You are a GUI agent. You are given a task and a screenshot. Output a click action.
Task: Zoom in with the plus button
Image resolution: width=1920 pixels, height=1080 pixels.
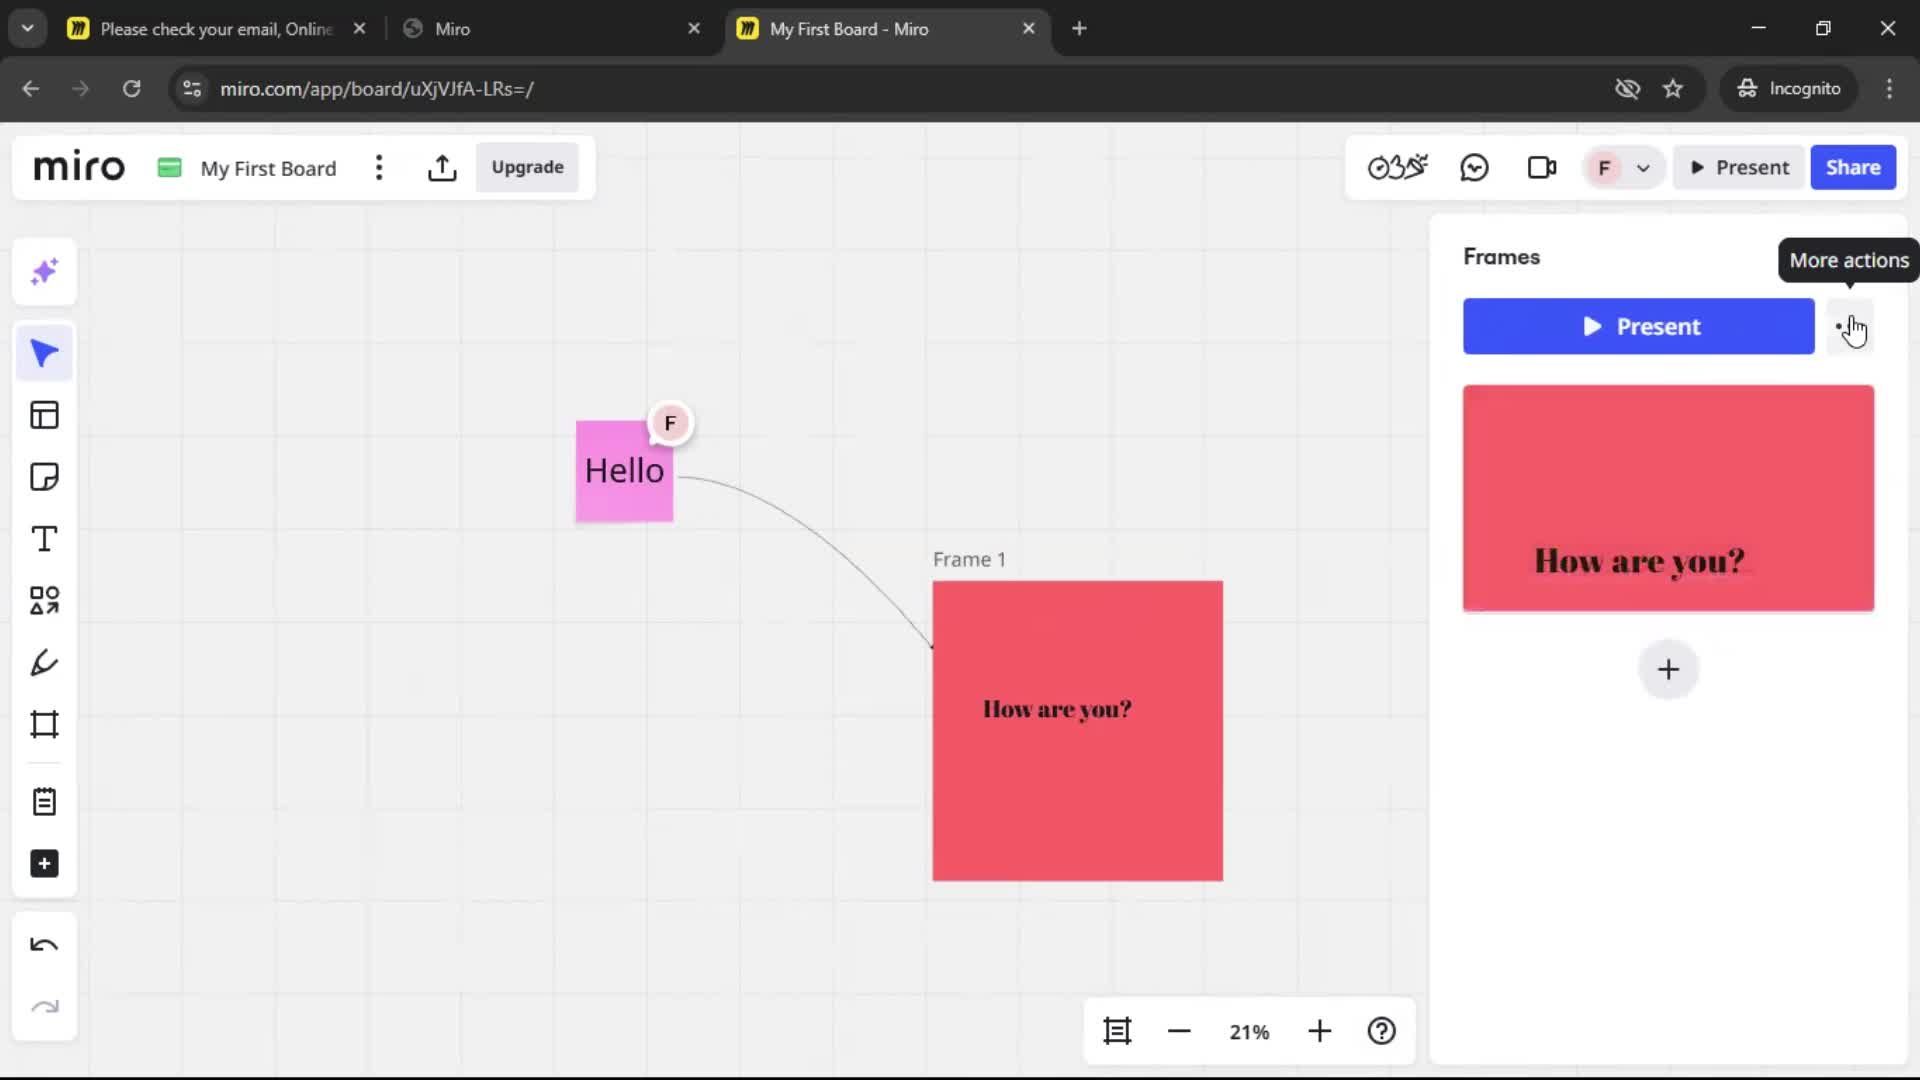(1320, 1031)
